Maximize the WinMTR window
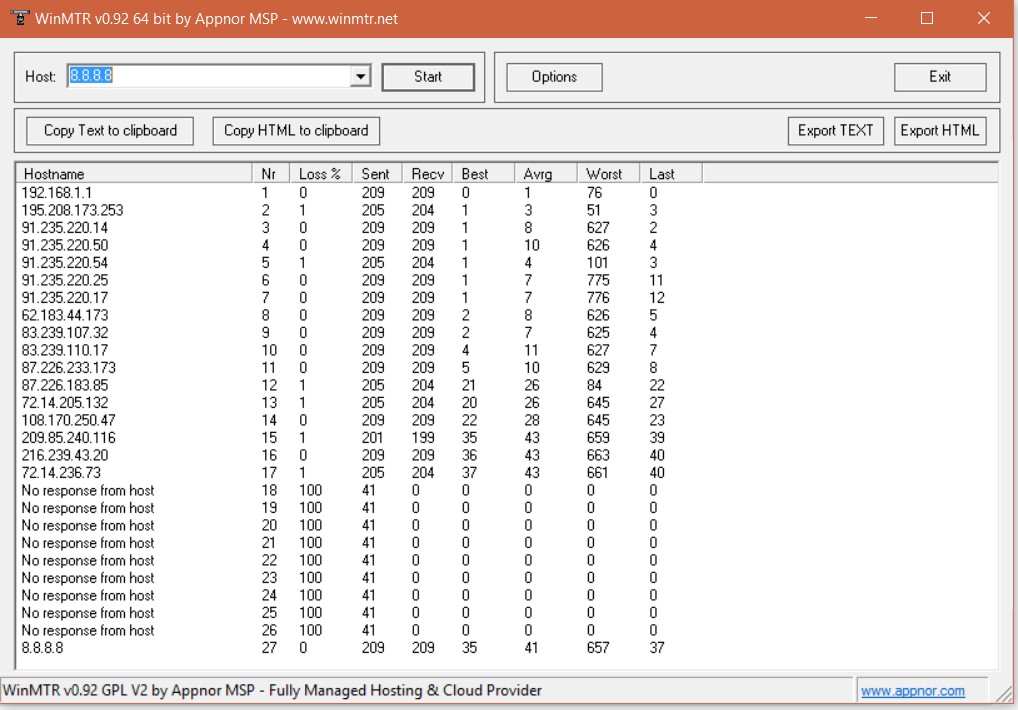Viewport: 1018px width, 710px height. tap(927, 18)
